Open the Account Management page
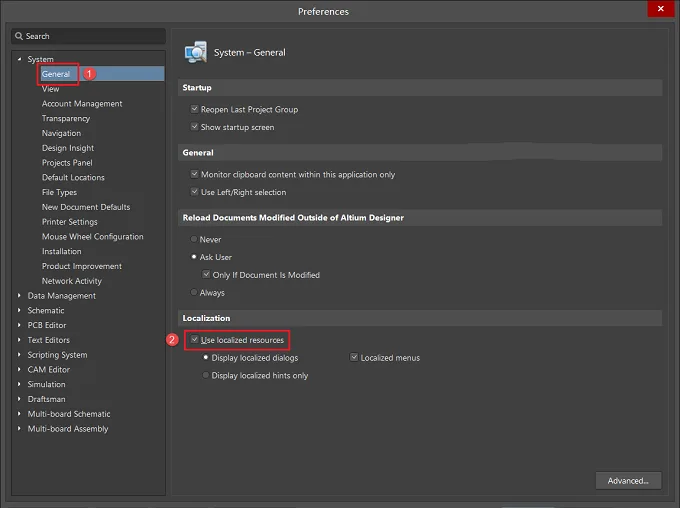The height and width of the screenshot is (508, 680). click(82, 104)
